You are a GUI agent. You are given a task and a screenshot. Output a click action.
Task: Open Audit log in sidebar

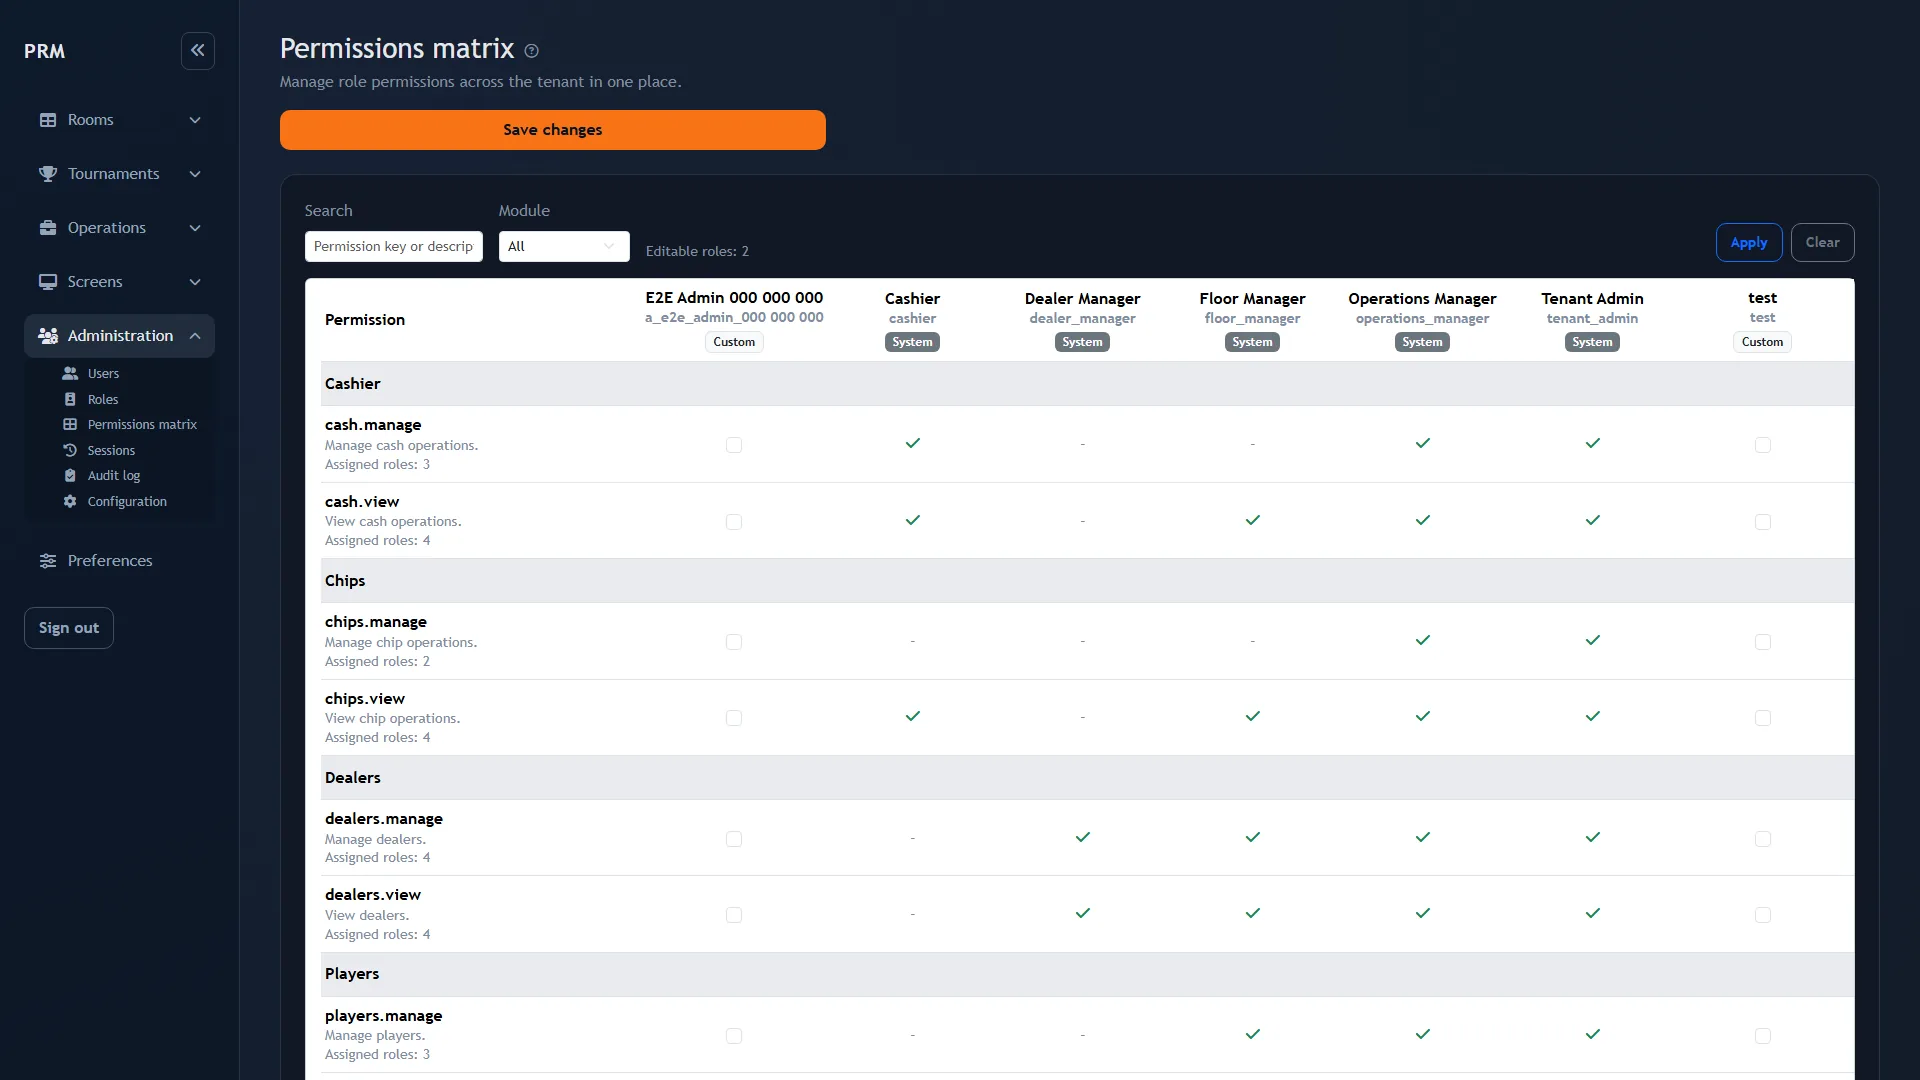(x=114, y=476)
